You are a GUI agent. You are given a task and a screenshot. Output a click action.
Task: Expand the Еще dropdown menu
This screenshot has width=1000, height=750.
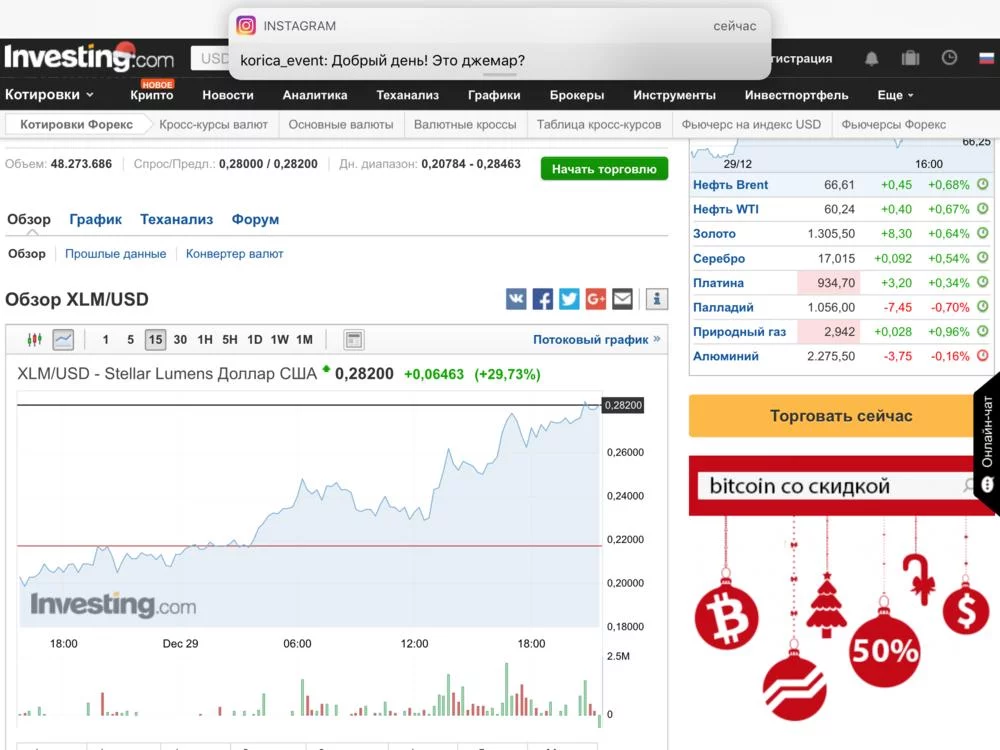click(x=895, y=95)
